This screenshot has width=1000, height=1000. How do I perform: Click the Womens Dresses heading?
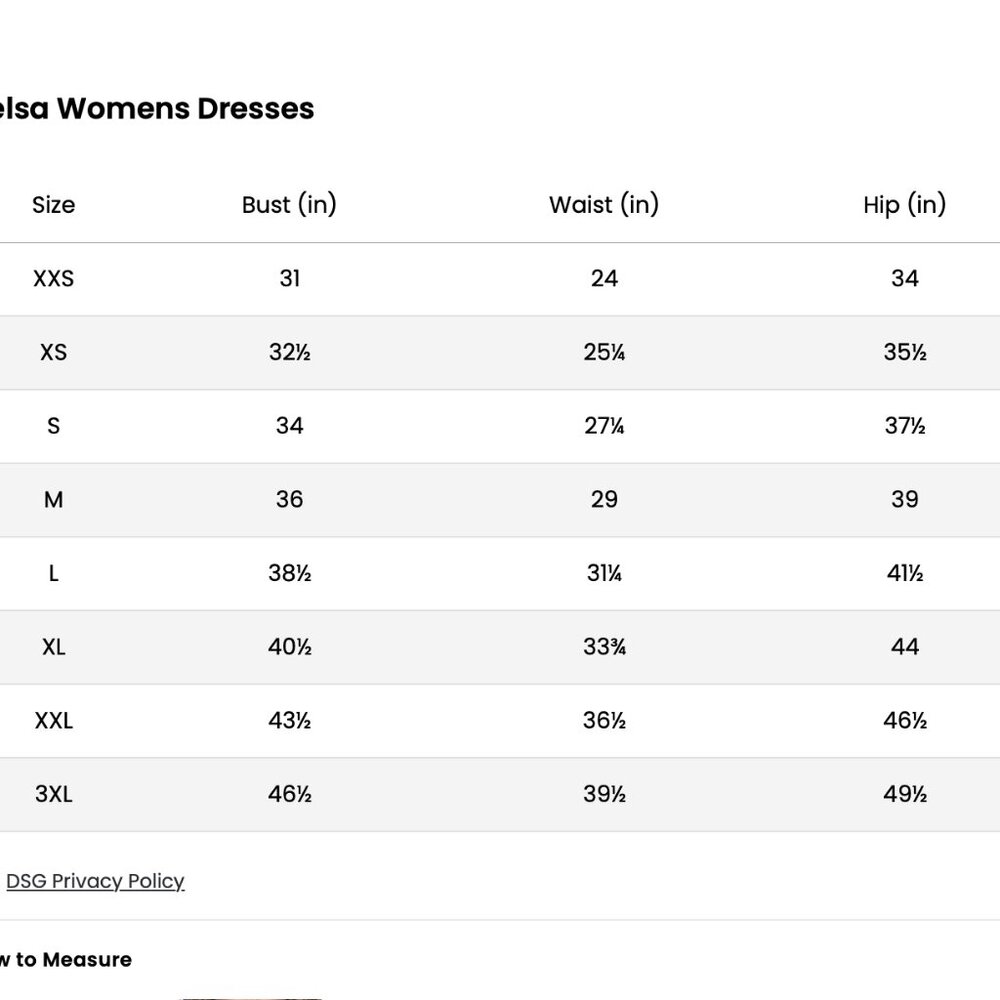(156, 108)
